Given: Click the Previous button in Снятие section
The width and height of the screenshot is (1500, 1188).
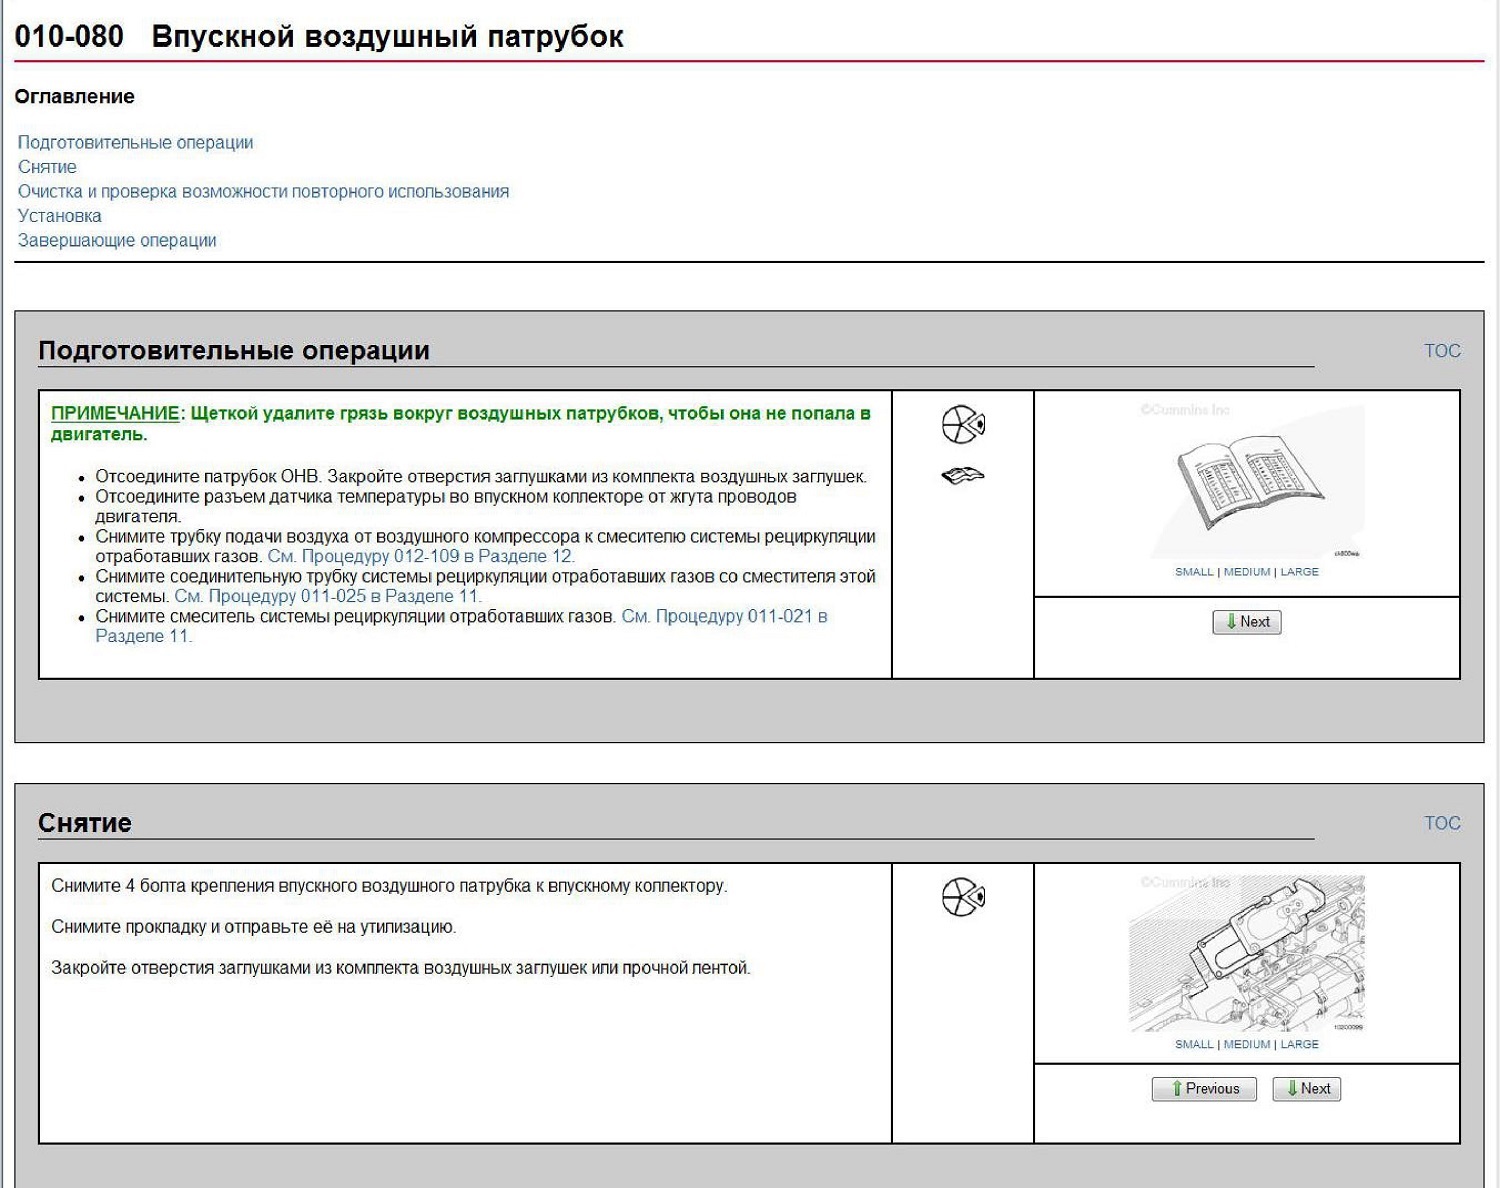Looking at the screenshot, I should [x=1204, y=1089].
